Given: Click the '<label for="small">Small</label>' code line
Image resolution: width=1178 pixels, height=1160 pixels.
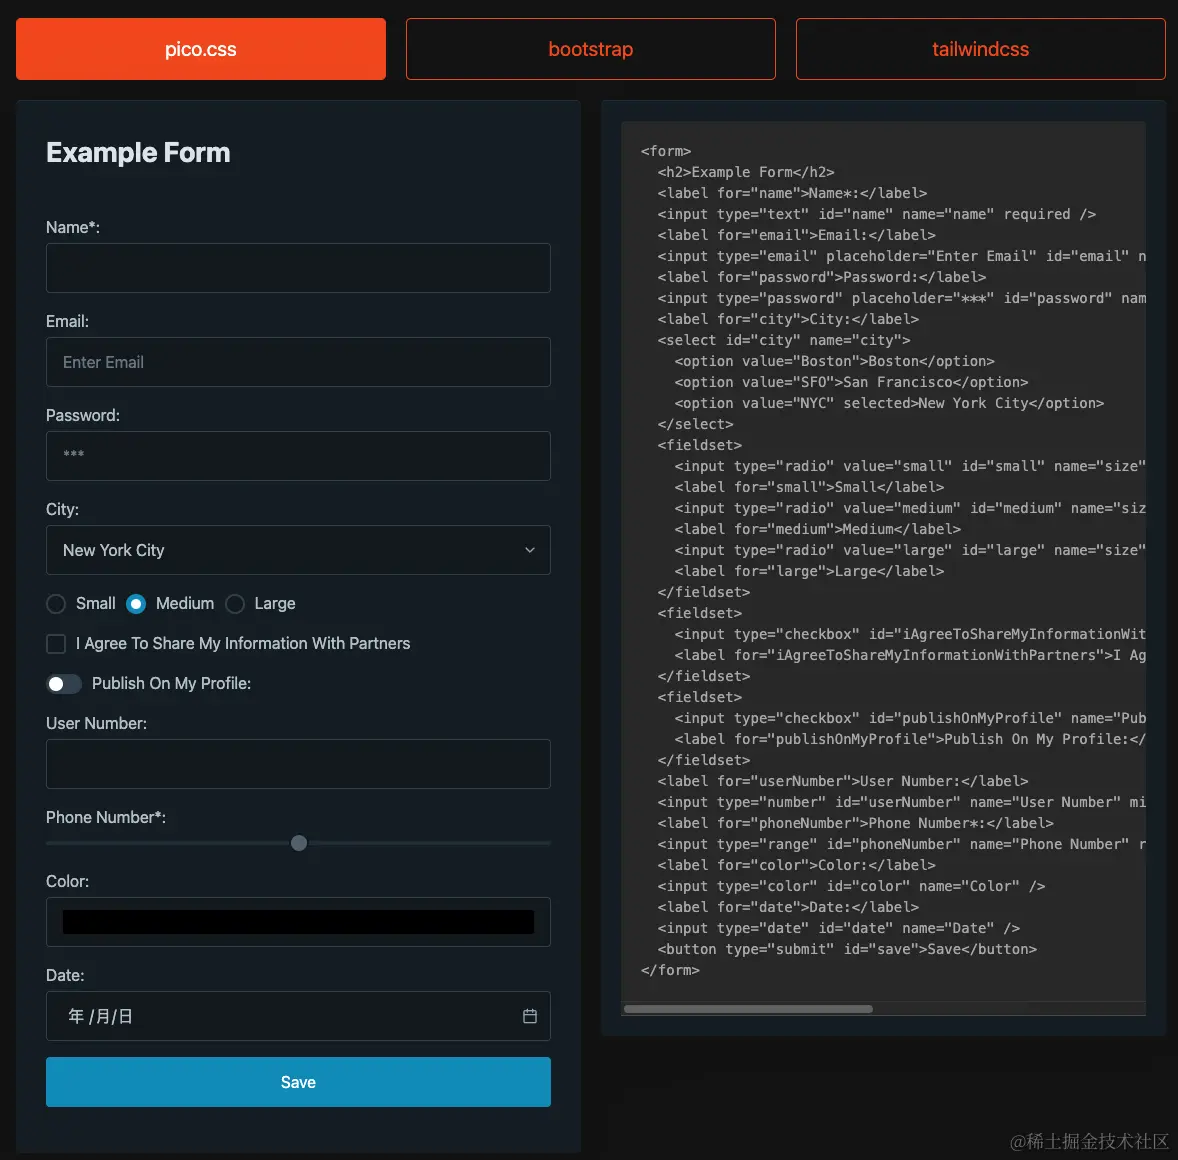Looking at the screenshot, I should (809, 488).
